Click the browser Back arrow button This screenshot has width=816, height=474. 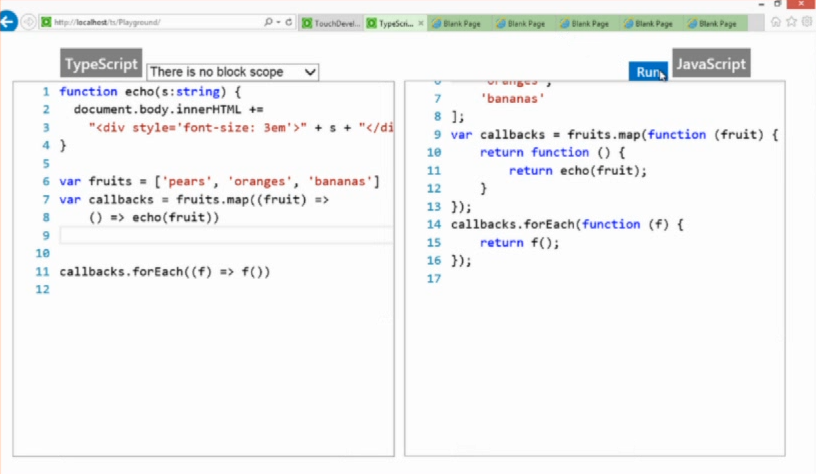point(8,22)
